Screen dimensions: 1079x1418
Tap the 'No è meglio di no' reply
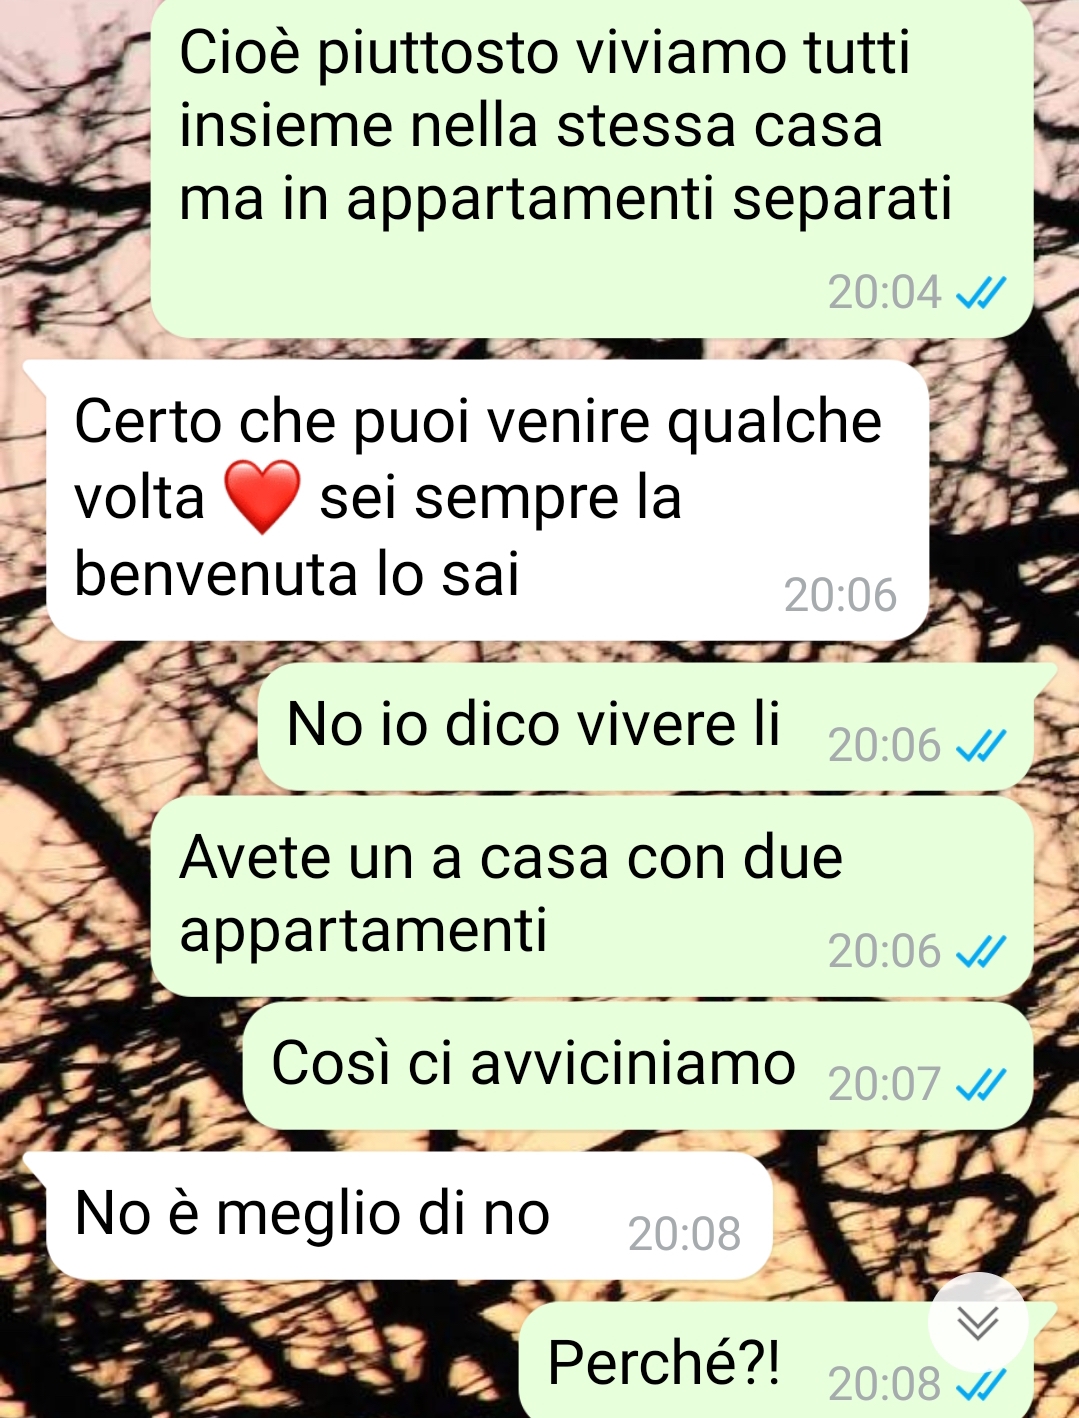[x=410, y=1216]
